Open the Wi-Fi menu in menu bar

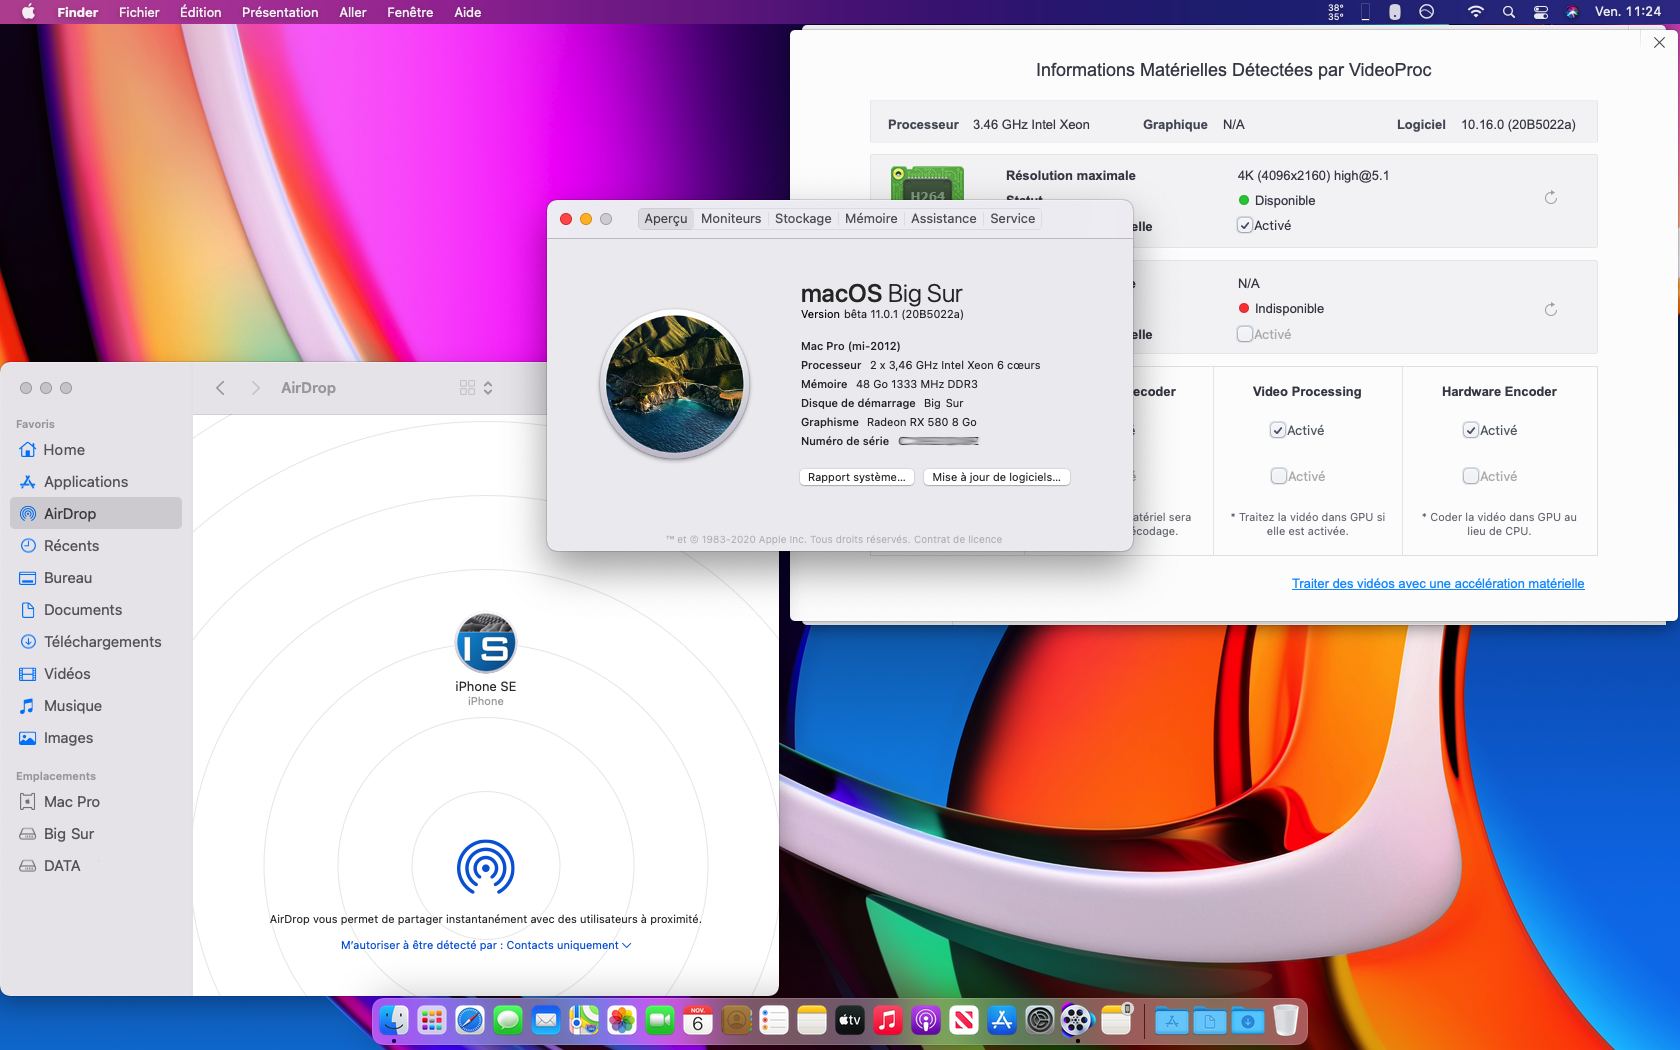tap(1475, 12)
